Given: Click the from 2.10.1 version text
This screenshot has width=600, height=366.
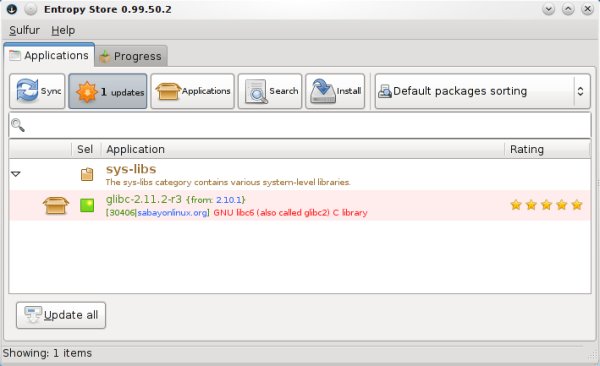Looking at the screenshot, I should [x=215, y=200].
